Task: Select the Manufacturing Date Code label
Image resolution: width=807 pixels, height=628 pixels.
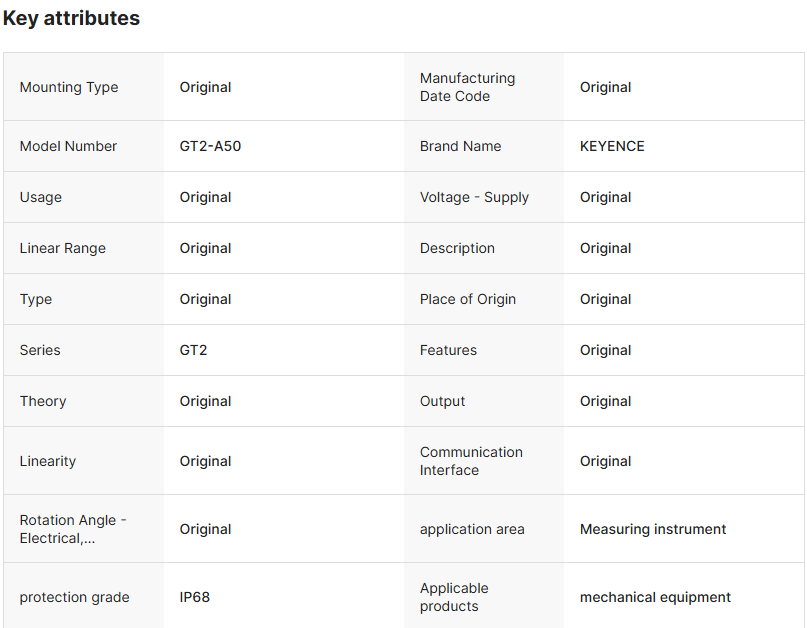Action: coord(467,87)
